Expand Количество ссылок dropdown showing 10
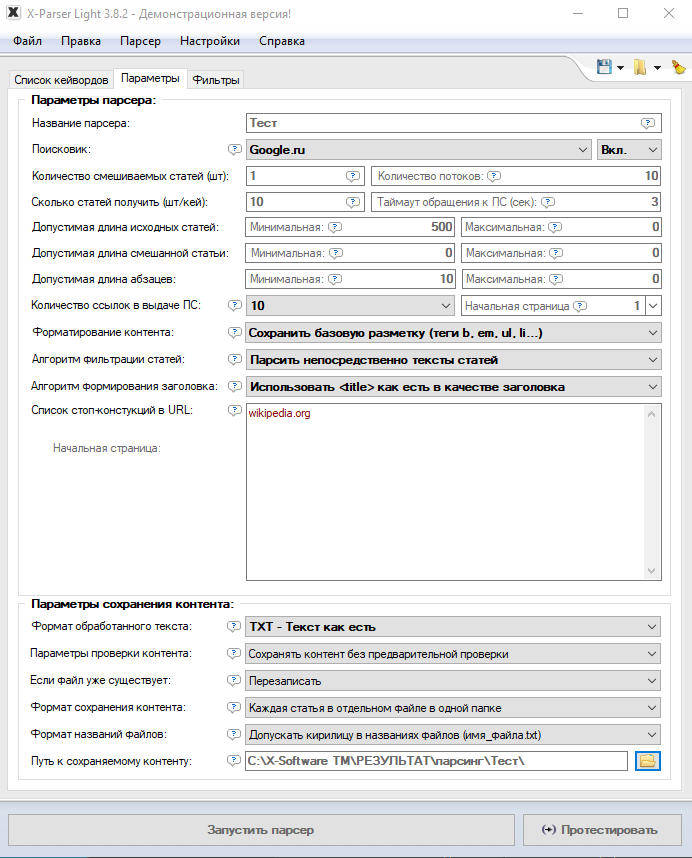The image size is (692, 858). click(x=350, y=305)
